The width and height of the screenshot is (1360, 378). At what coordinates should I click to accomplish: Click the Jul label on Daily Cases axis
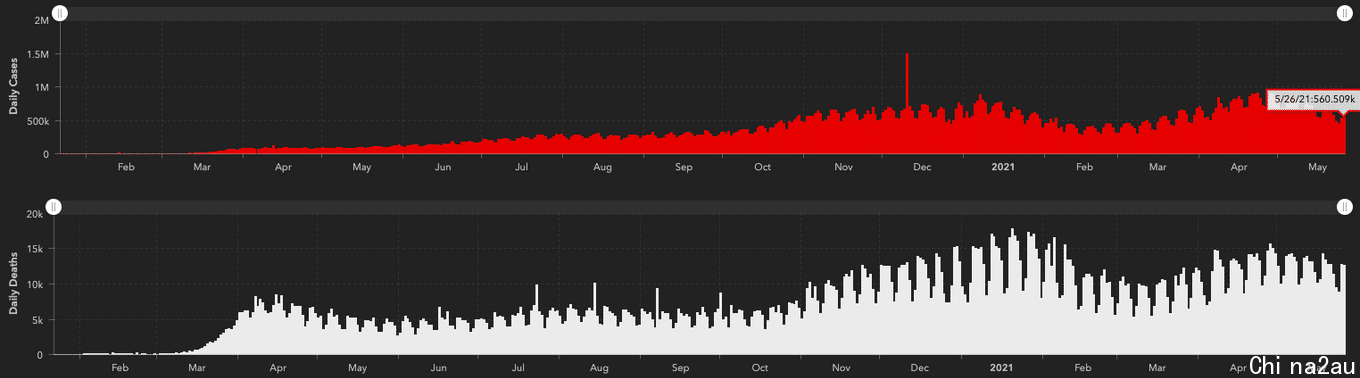coord(521,167)
